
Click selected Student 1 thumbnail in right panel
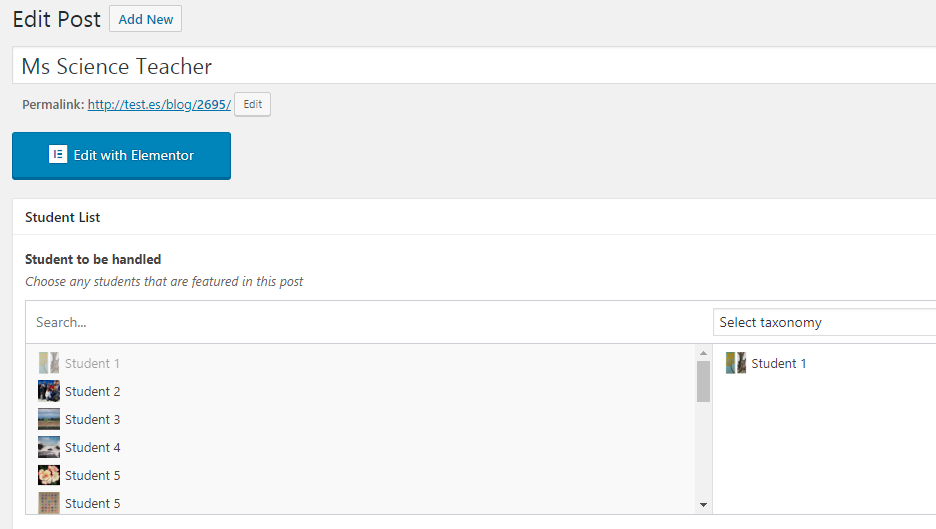click(736, 363)
